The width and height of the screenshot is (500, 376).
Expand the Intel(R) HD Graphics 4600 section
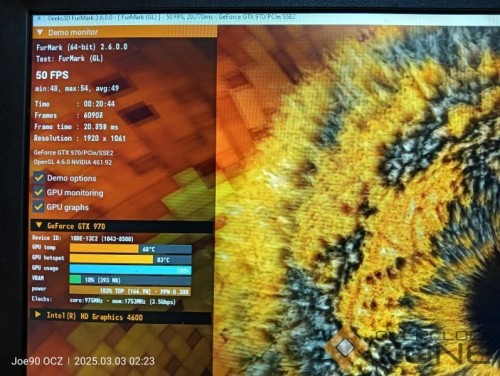38,314
